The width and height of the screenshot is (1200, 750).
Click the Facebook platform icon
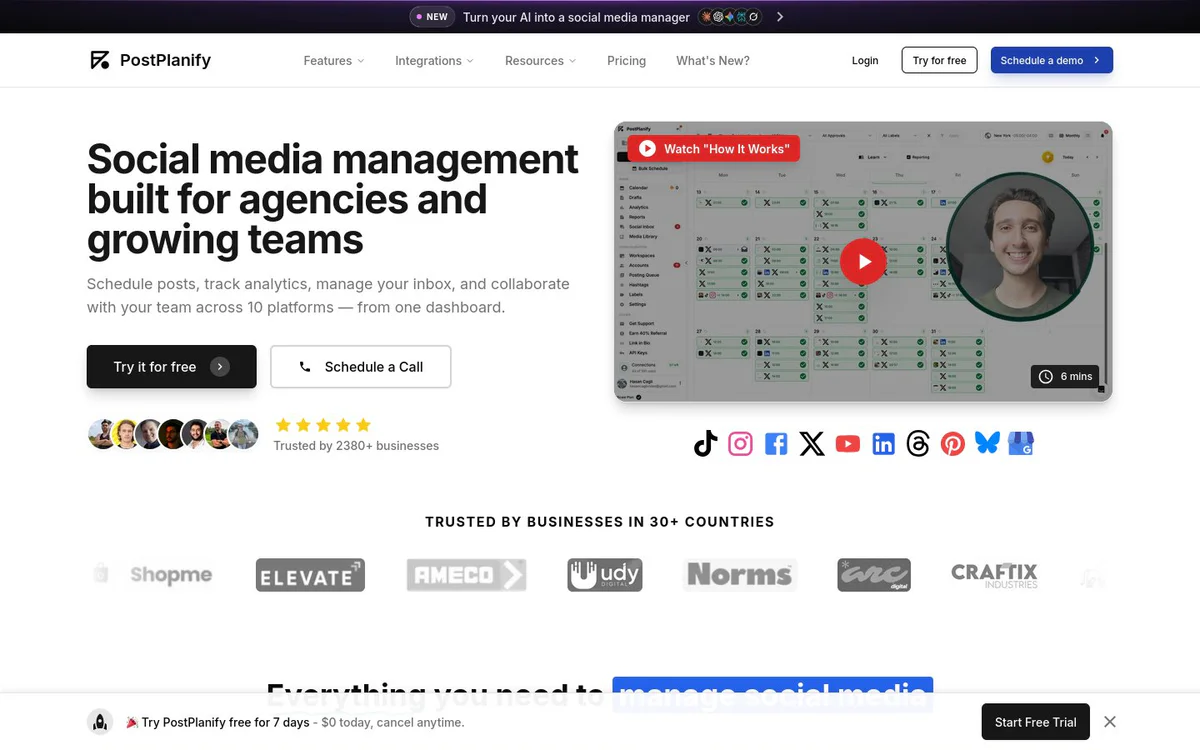click(776, 444)
